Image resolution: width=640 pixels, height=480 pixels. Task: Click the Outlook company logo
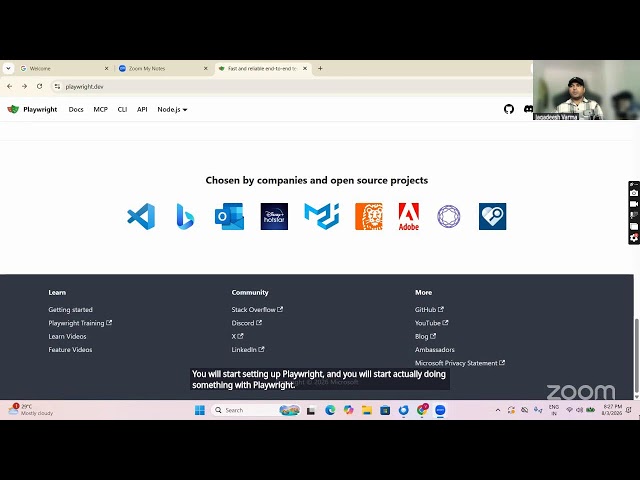(229, 216)
